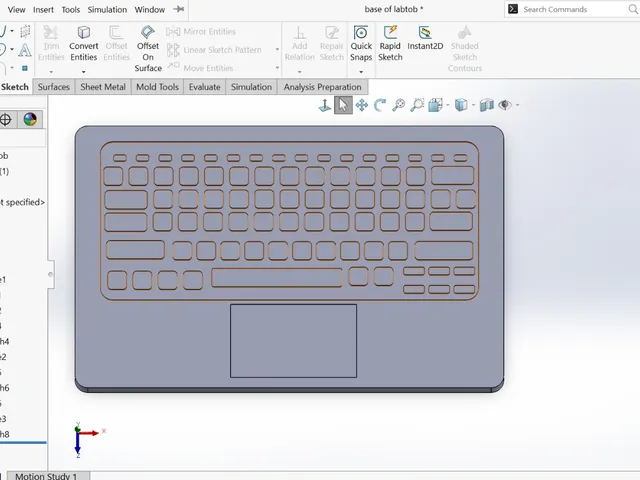The image size is (640, 480).
Task: Switch to the Evaluate tab
Action: (204, 87)
